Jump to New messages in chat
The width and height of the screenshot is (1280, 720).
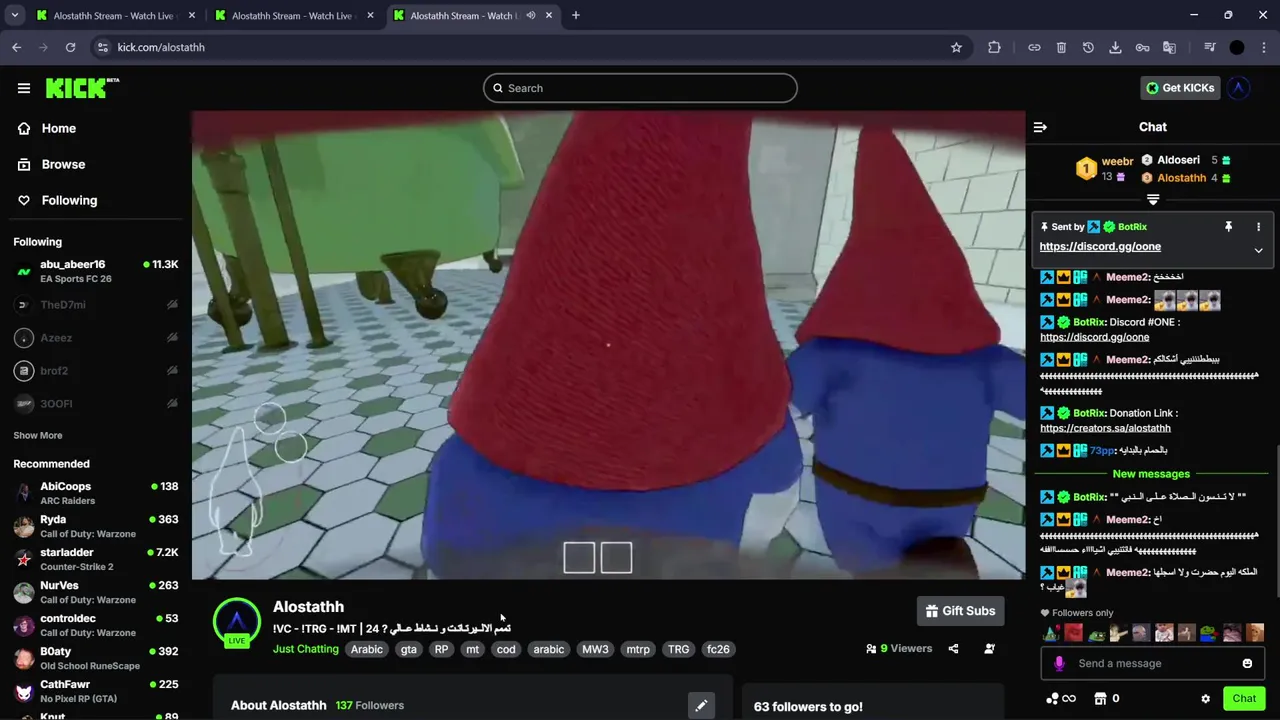point(1151,474)
